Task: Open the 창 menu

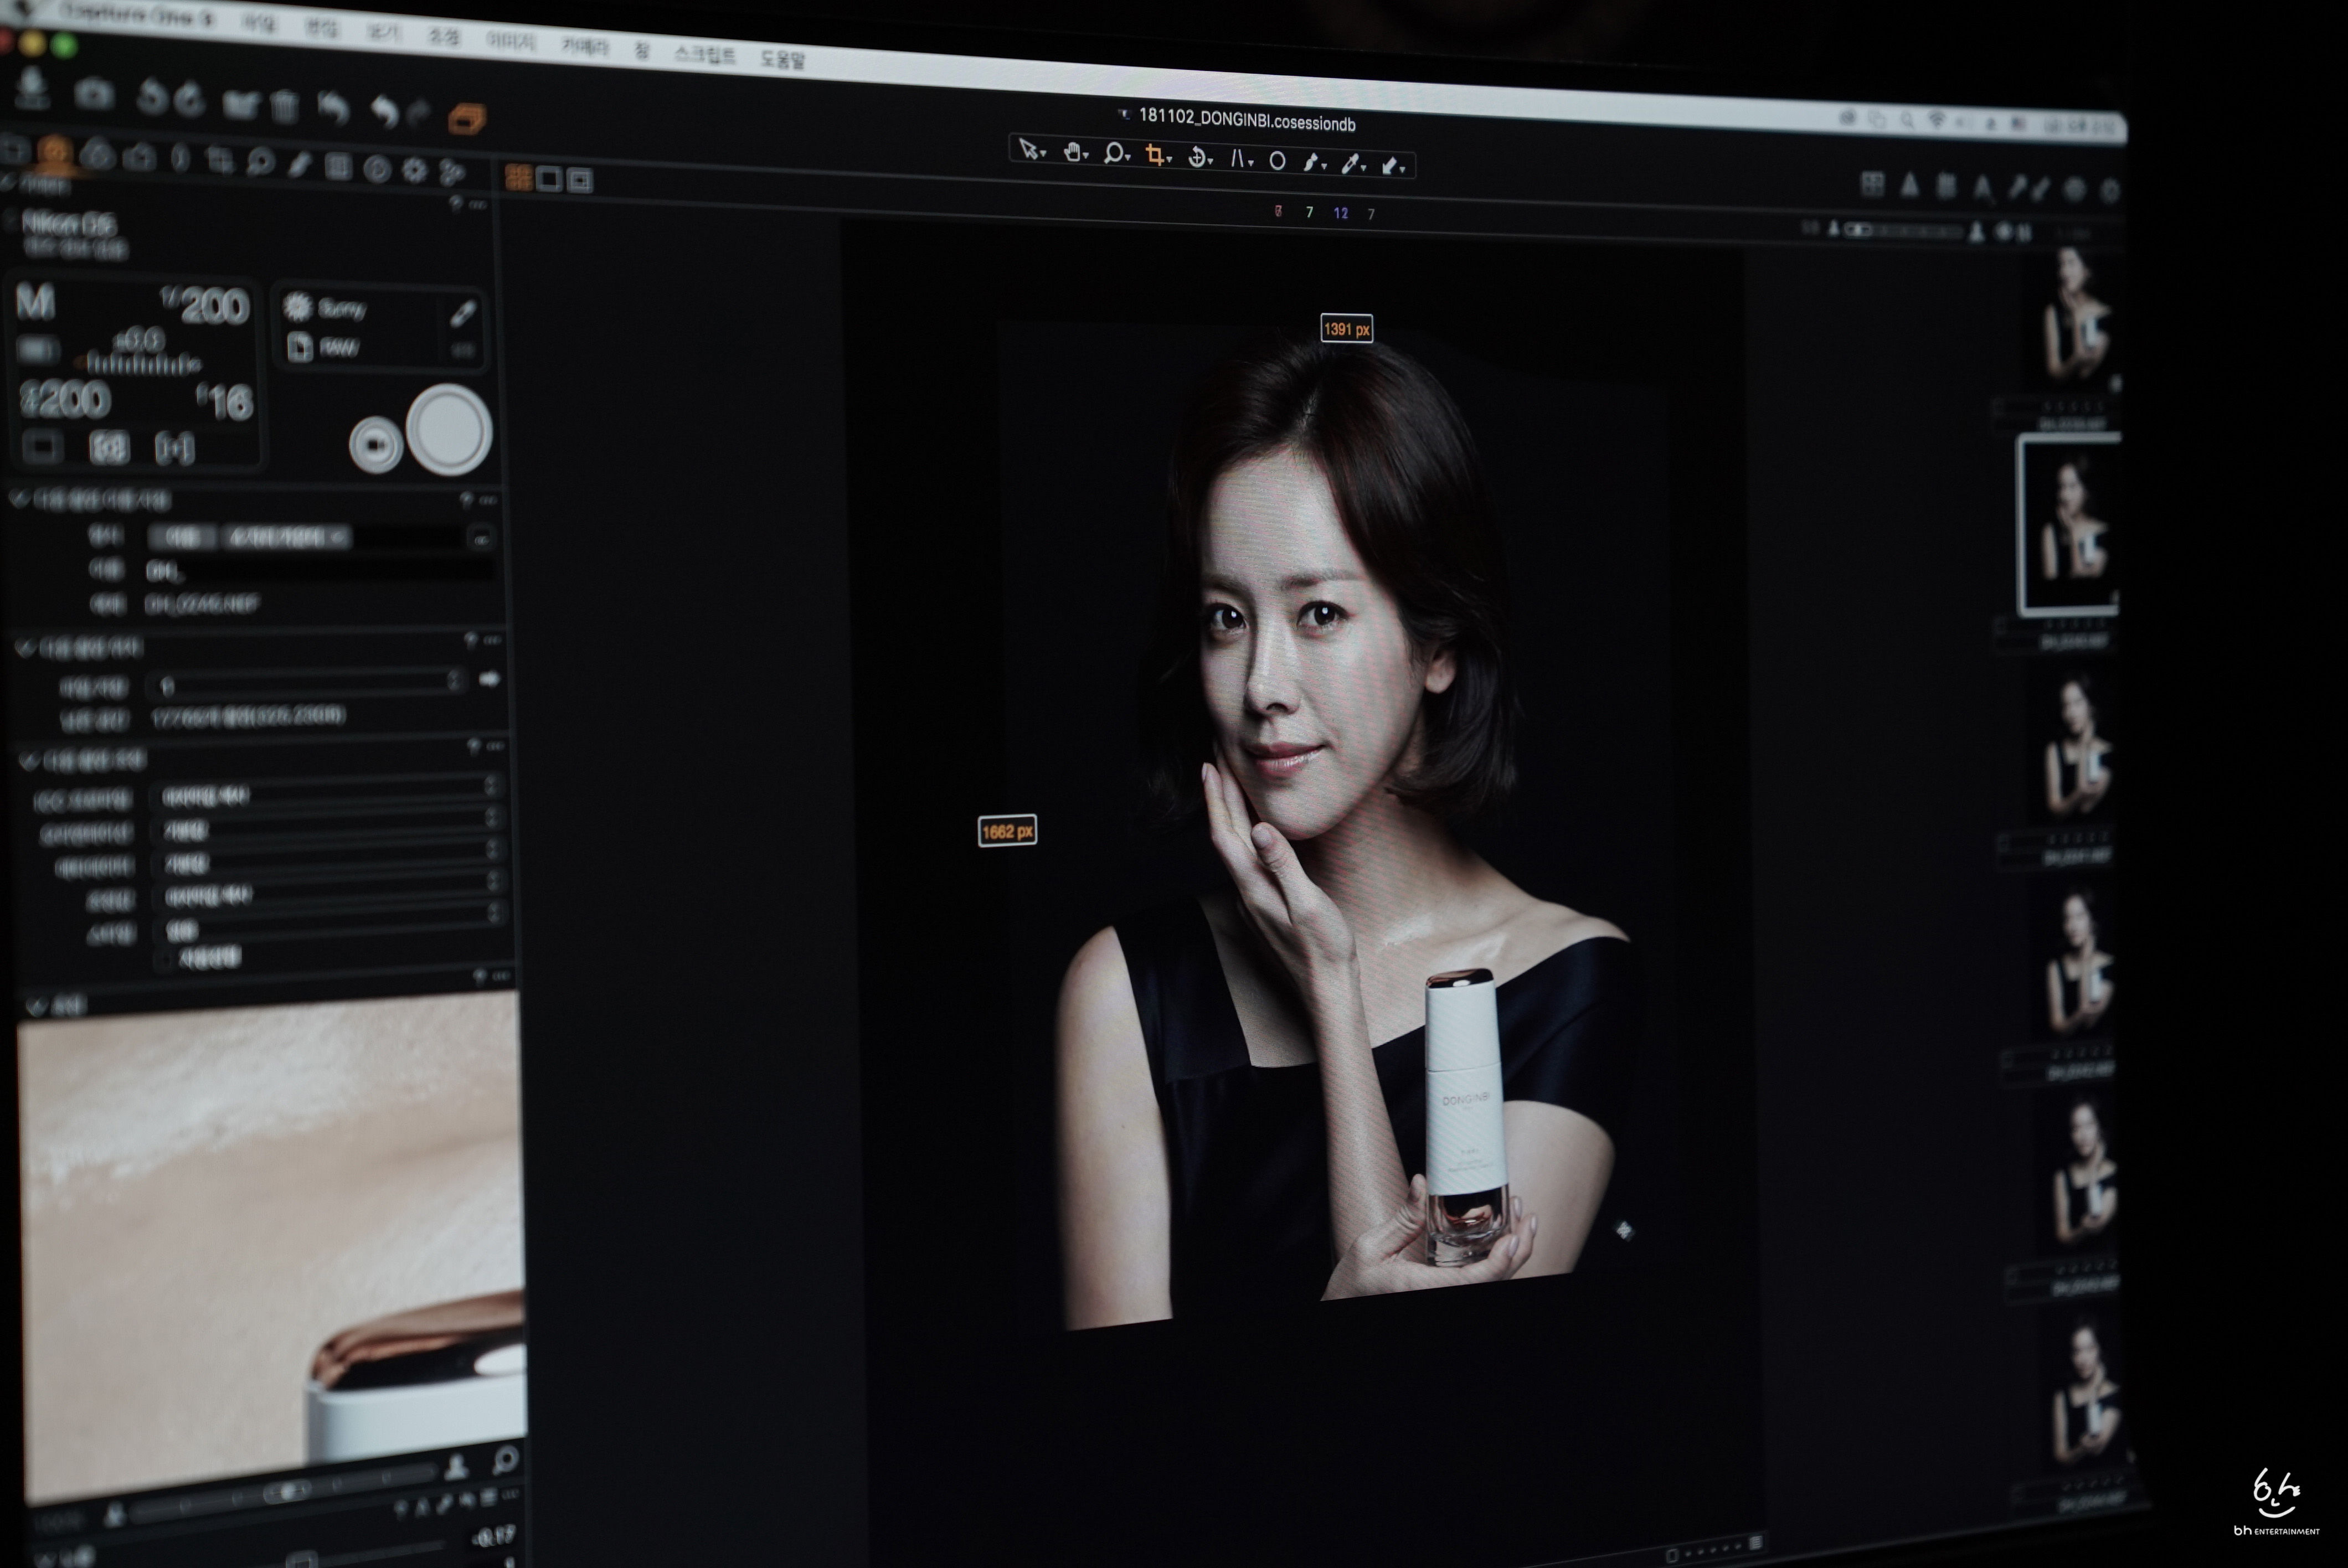Action: pos(641,50)
